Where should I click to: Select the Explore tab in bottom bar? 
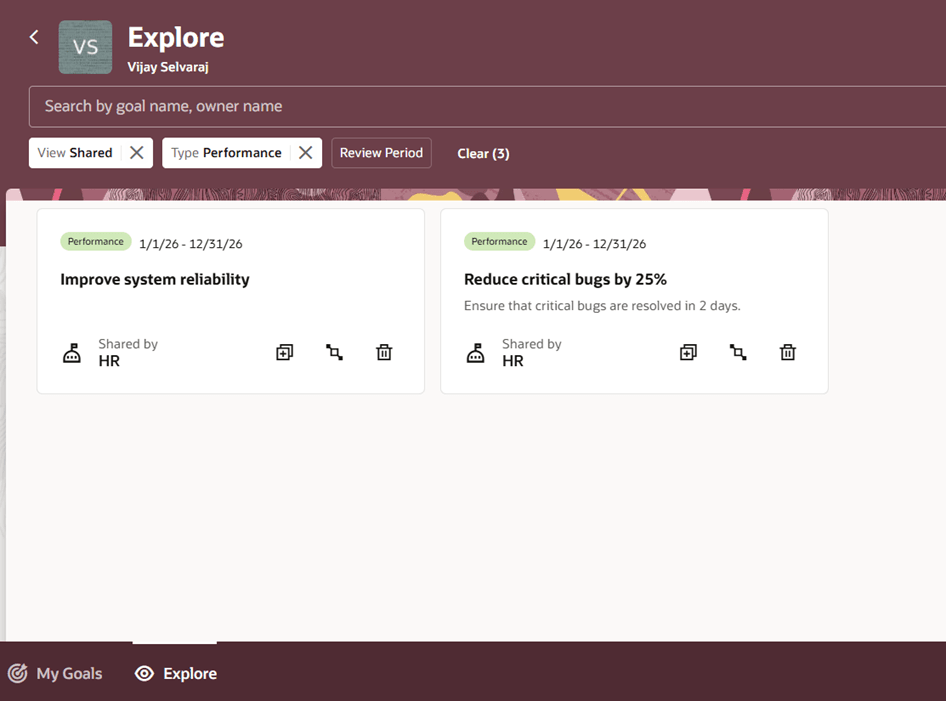tap(176, 673)
